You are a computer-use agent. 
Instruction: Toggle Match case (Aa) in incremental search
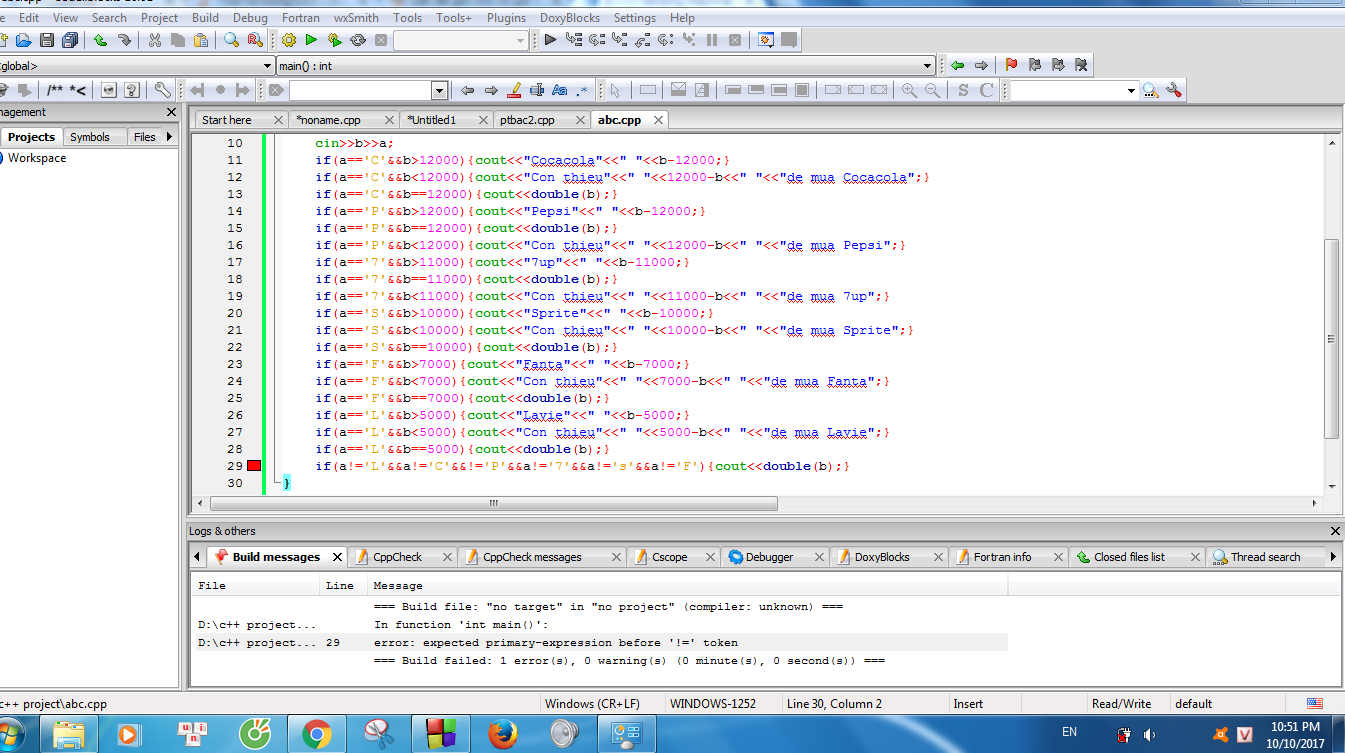560,90
